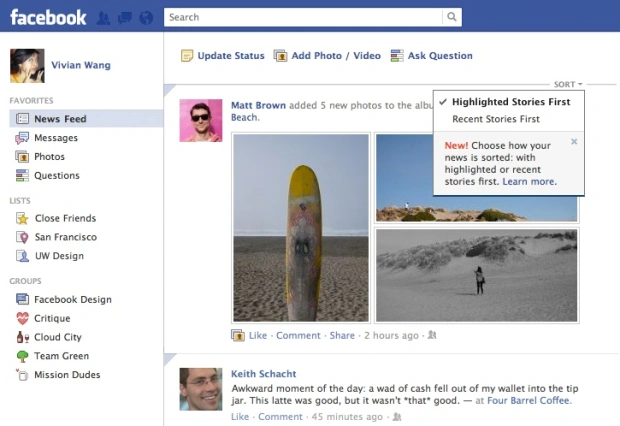Comment on Matt Brown's photos
This screenshot has width=620, height=426.
298,335
